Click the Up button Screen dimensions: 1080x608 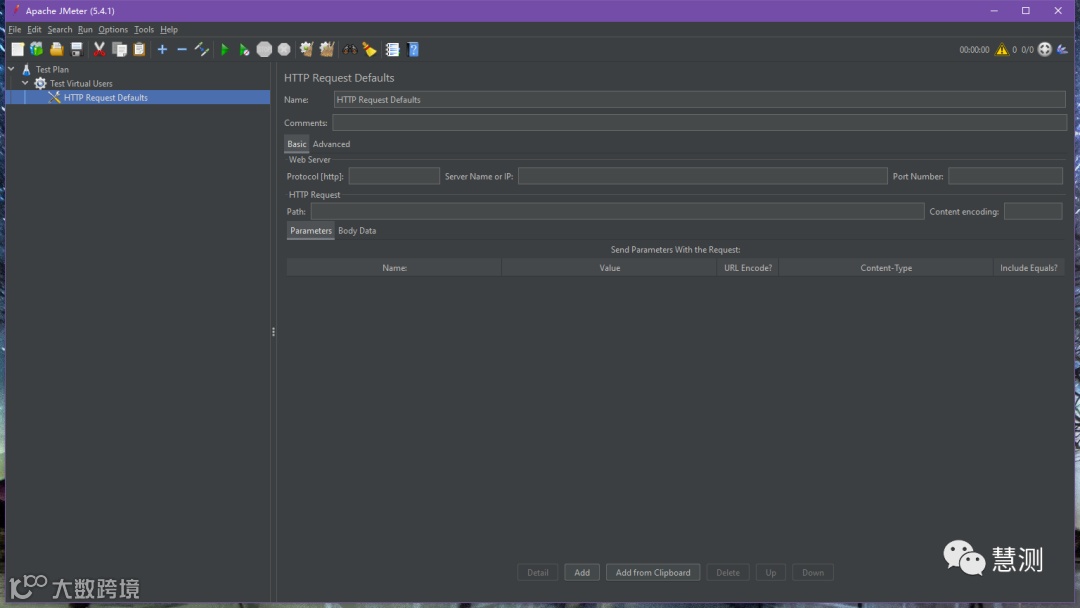click(771, 572)
